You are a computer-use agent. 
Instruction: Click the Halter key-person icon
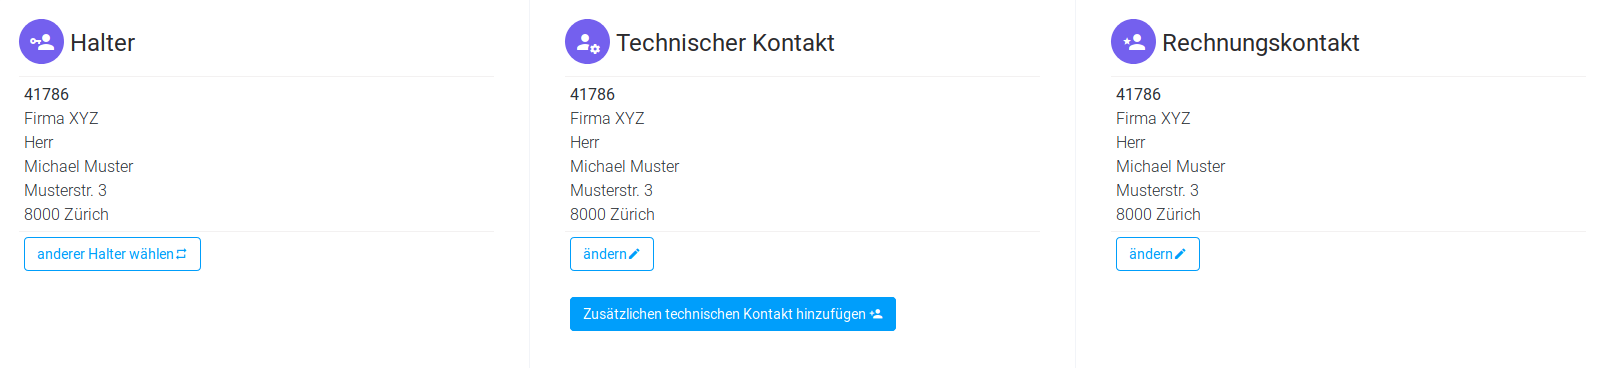pyautogui.click(x=41, y=42)
